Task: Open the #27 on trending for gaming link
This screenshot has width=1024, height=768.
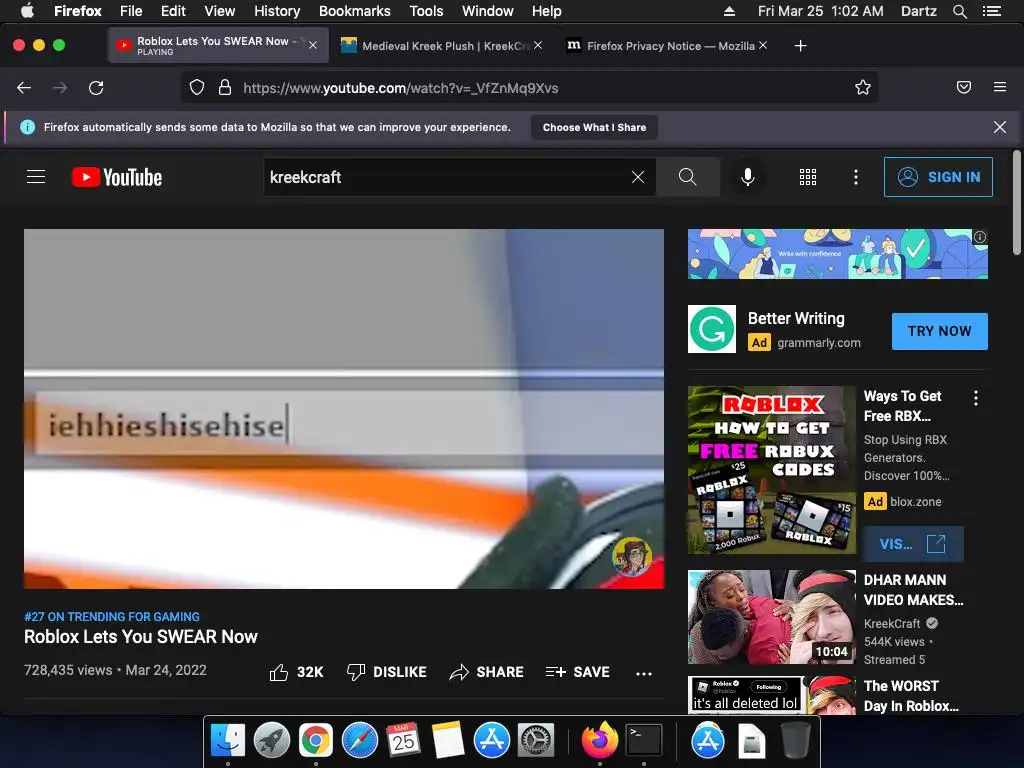Action: tap(112, 616)
